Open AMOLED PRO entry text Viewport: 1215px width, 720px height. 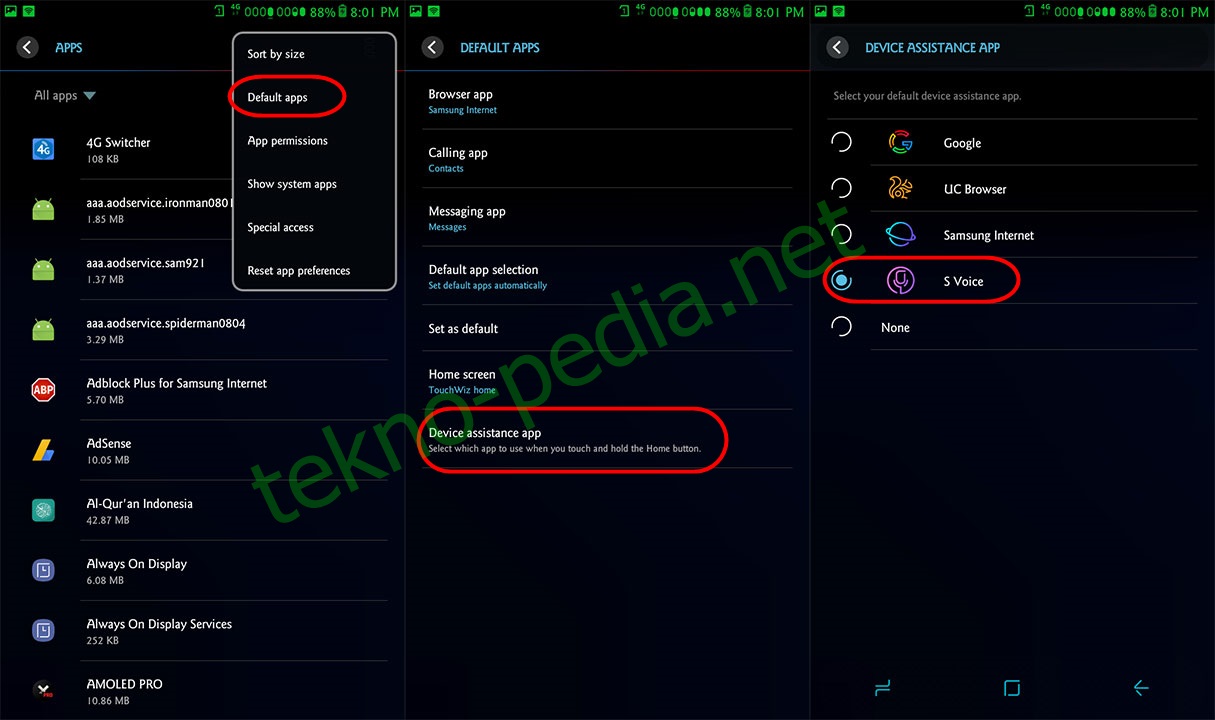[124, 684]
